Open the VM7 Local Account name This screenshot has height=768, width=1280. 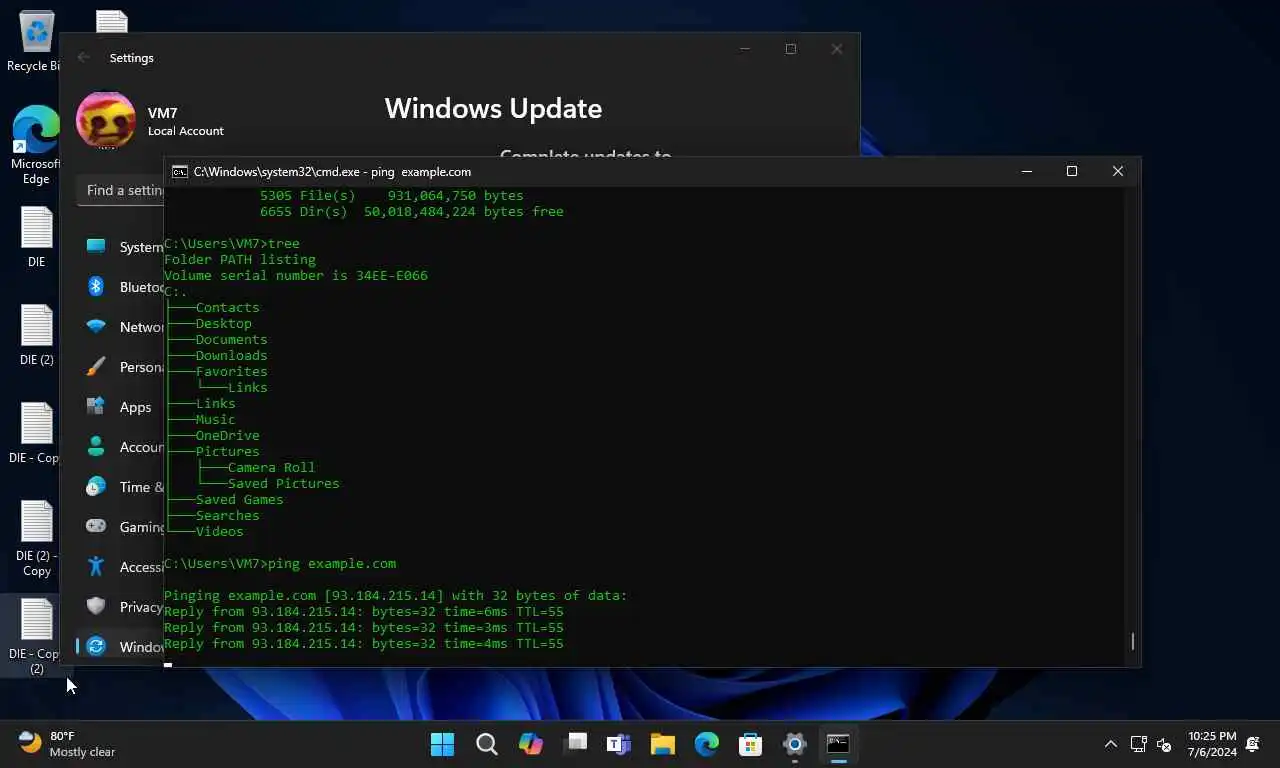(185, 122)
